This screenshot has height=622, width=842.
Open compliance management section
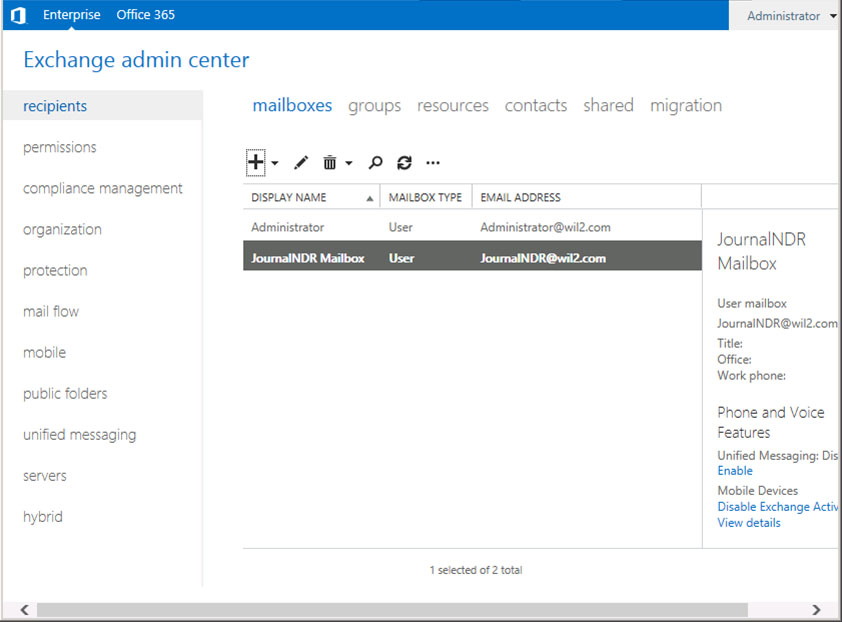103,189
